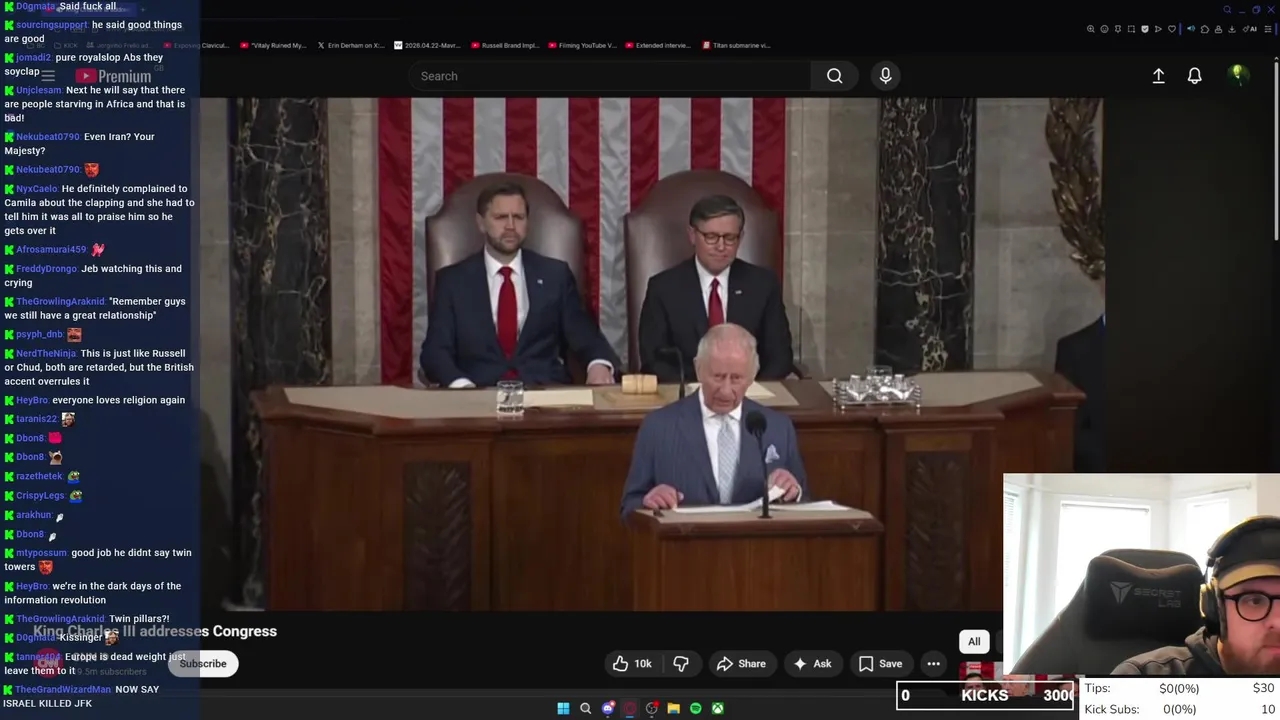Viewport: 1280px width, 720px height.
Task: Open the YouTube account avatar menu
Action: pos(1237,75)
